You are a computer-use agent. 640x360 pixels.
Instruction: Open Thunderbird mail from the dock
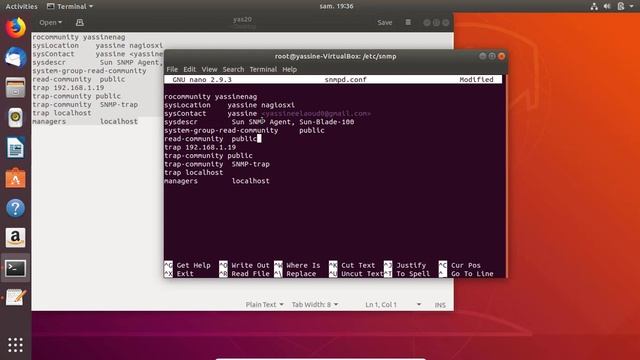16,57
